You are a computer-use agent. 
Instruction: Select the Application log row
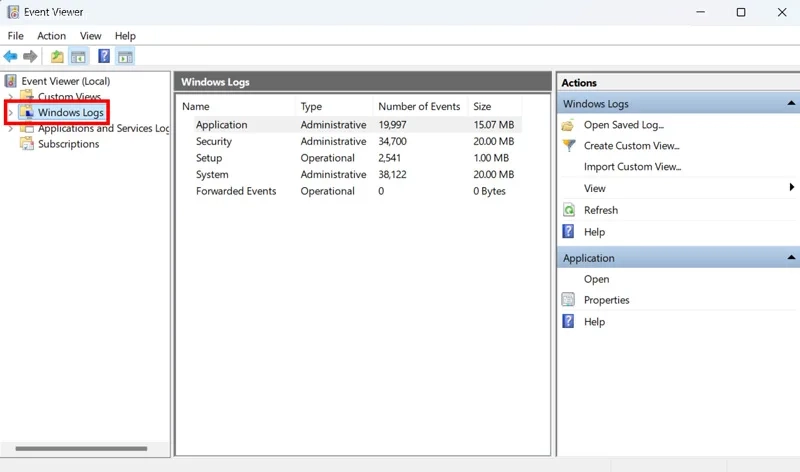351,125
